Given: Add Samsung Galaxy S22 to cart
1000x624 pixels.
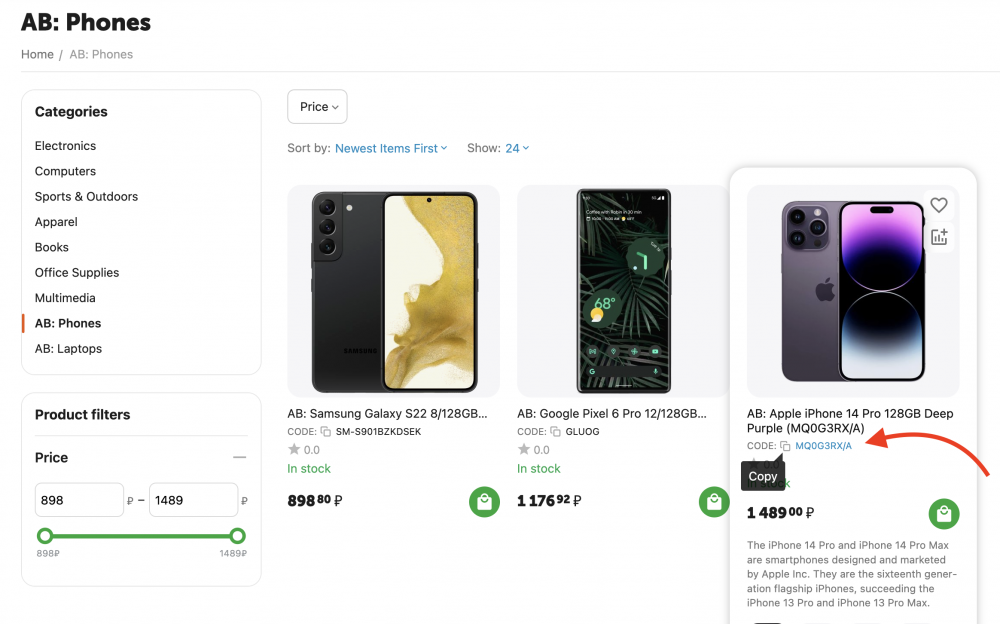Looking at the screenshot, I should coord(484,502).
